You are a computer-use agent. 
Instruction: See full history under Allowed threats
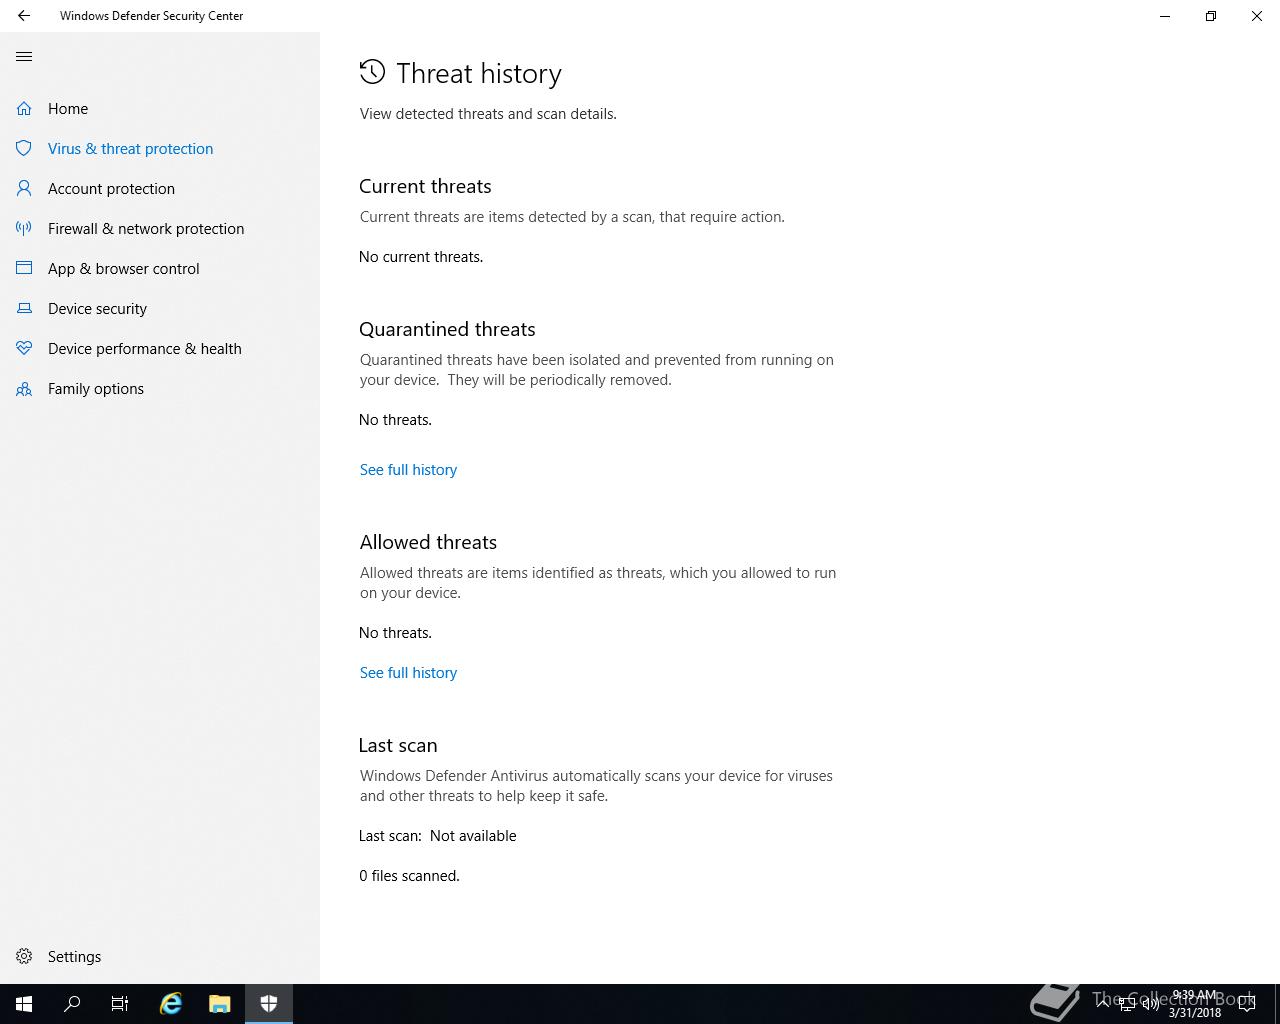(x=408, y=673)
